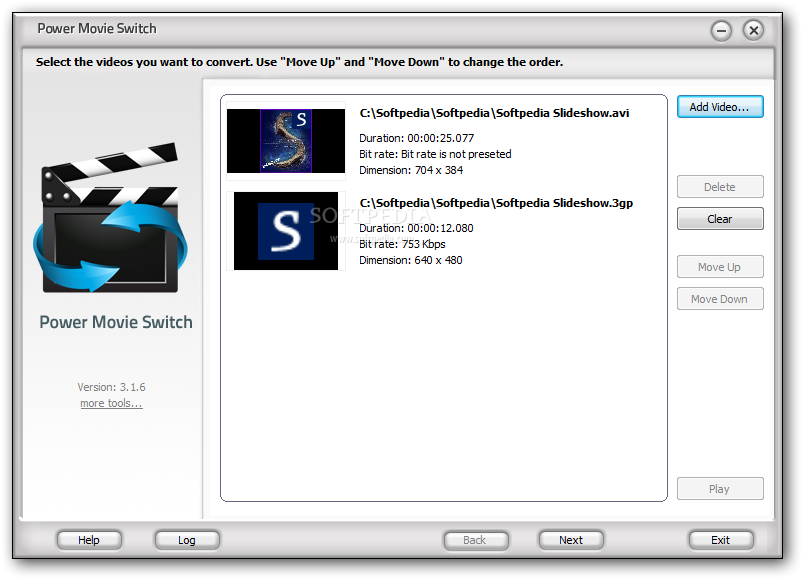The width and height of the screenshot is (803, 579).
Task: Click the clapperboard logo icon
Action: coord(111,219)
